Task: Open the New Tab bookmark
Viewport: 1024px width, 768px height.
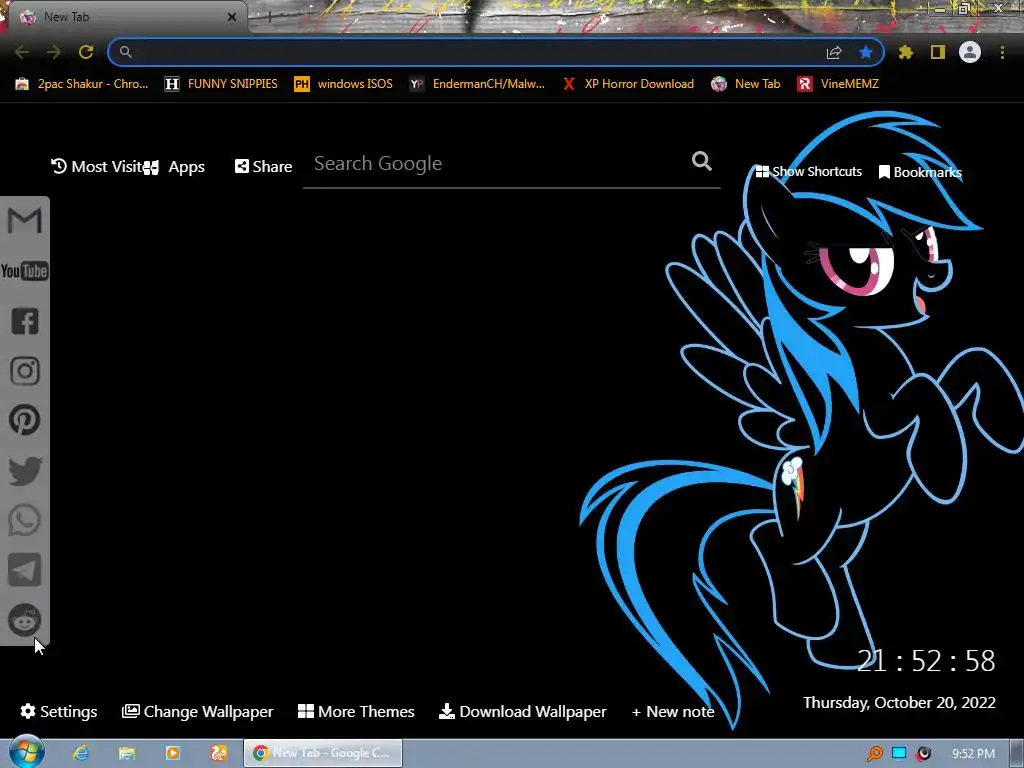Action: click(x=746, y=84)
